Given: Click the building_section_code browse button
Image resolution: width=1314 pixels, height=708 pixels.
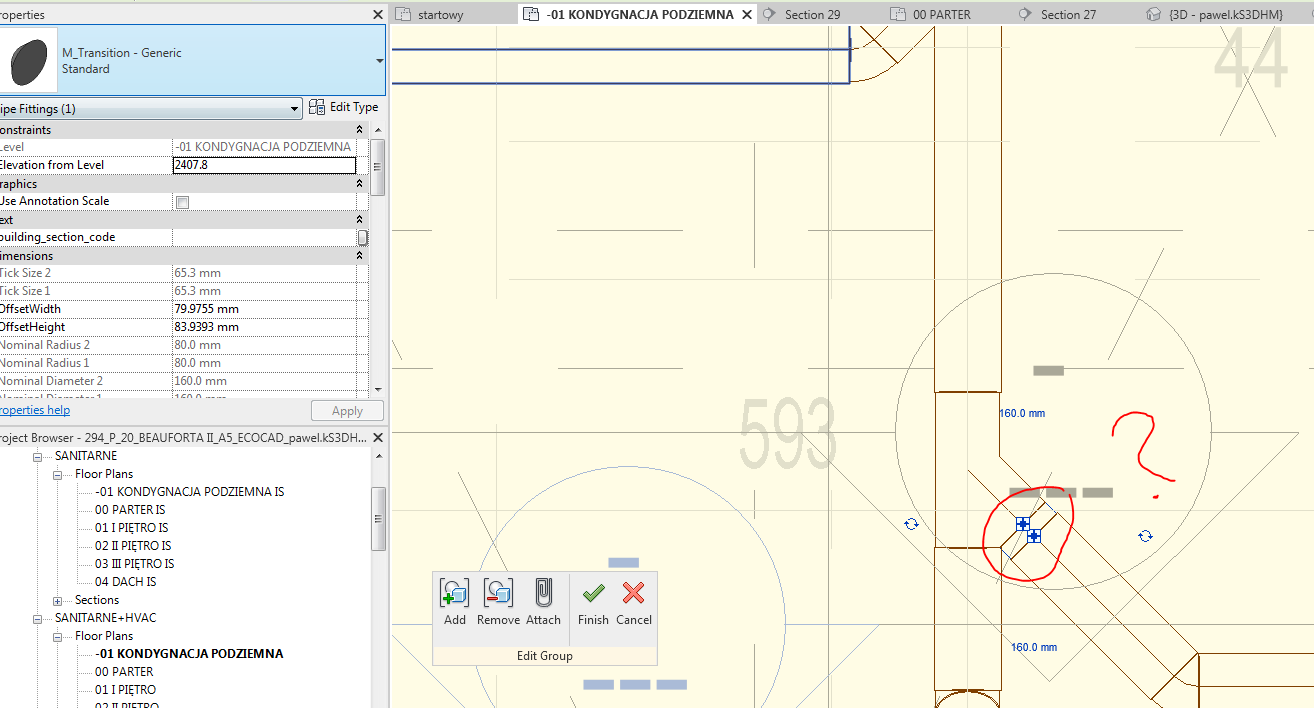Looking at the screenshot, I should click(x=363, y=237).
